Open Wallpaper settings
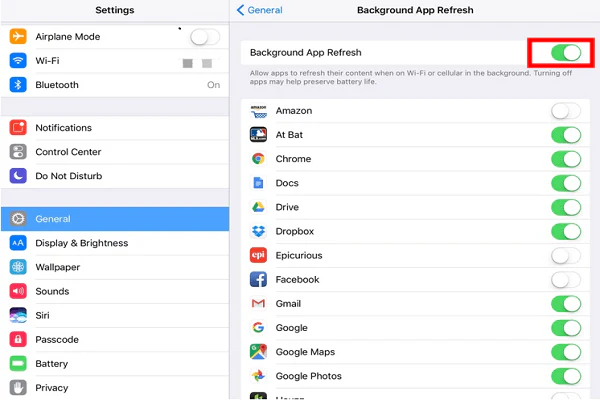The height and width of the screenshot is (400, 600). pos(115,267)
